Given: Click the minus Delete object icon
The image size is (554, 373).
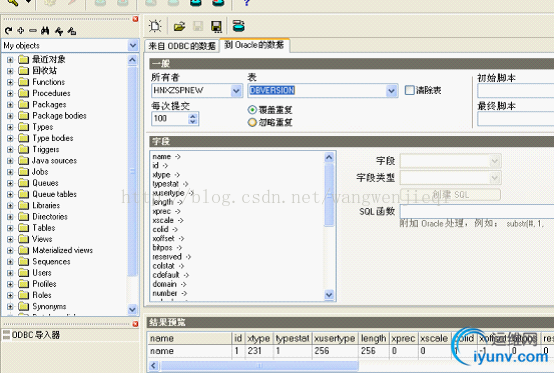Looking at the screenshot, I should [x=33, y=31].
